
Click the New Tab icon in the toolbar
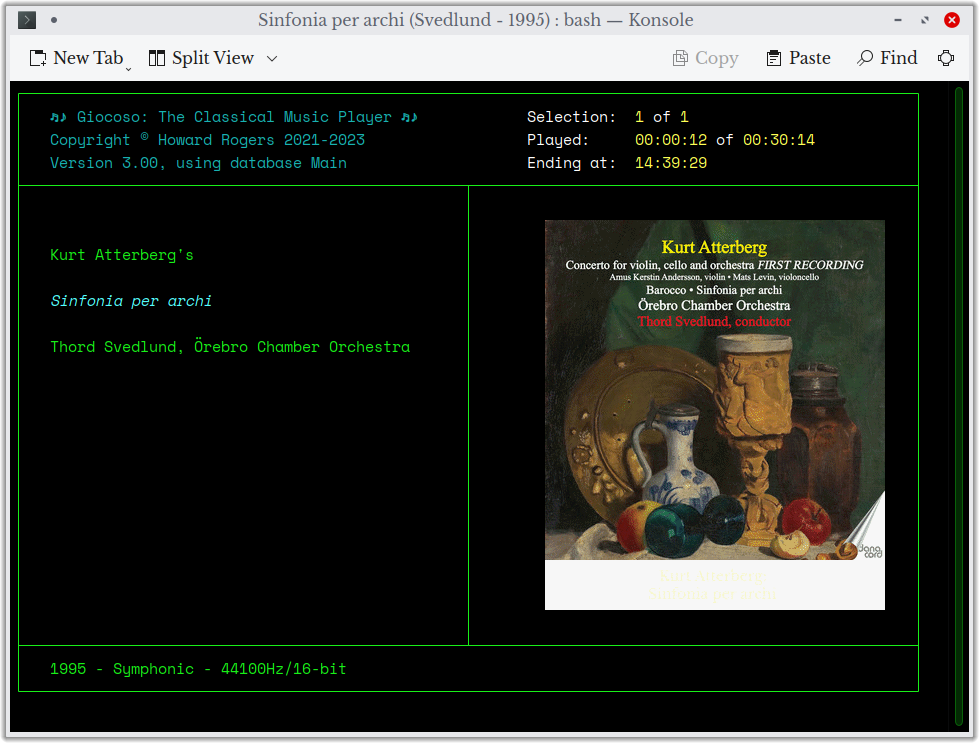coord(37,58)
